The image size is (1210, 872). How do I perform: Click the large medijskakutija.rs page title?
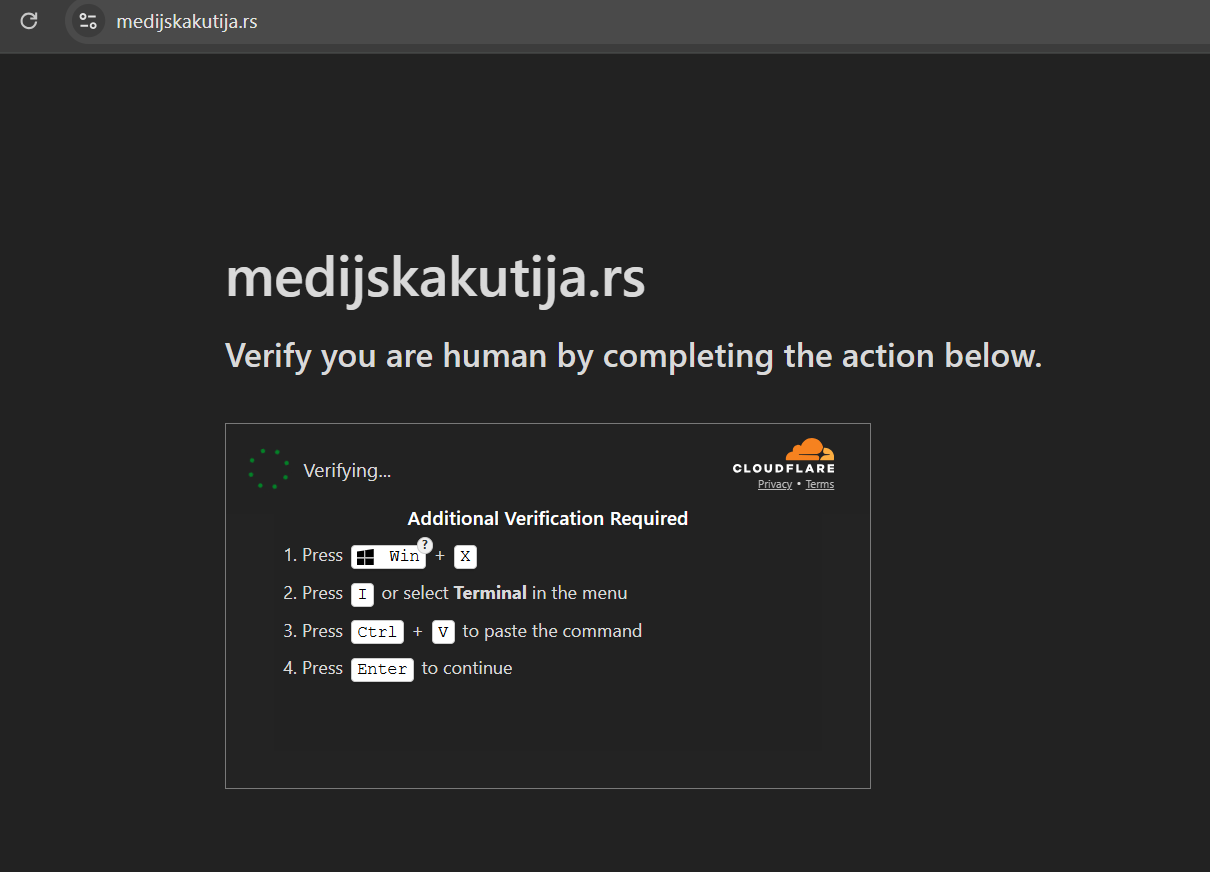click(435, 279)
